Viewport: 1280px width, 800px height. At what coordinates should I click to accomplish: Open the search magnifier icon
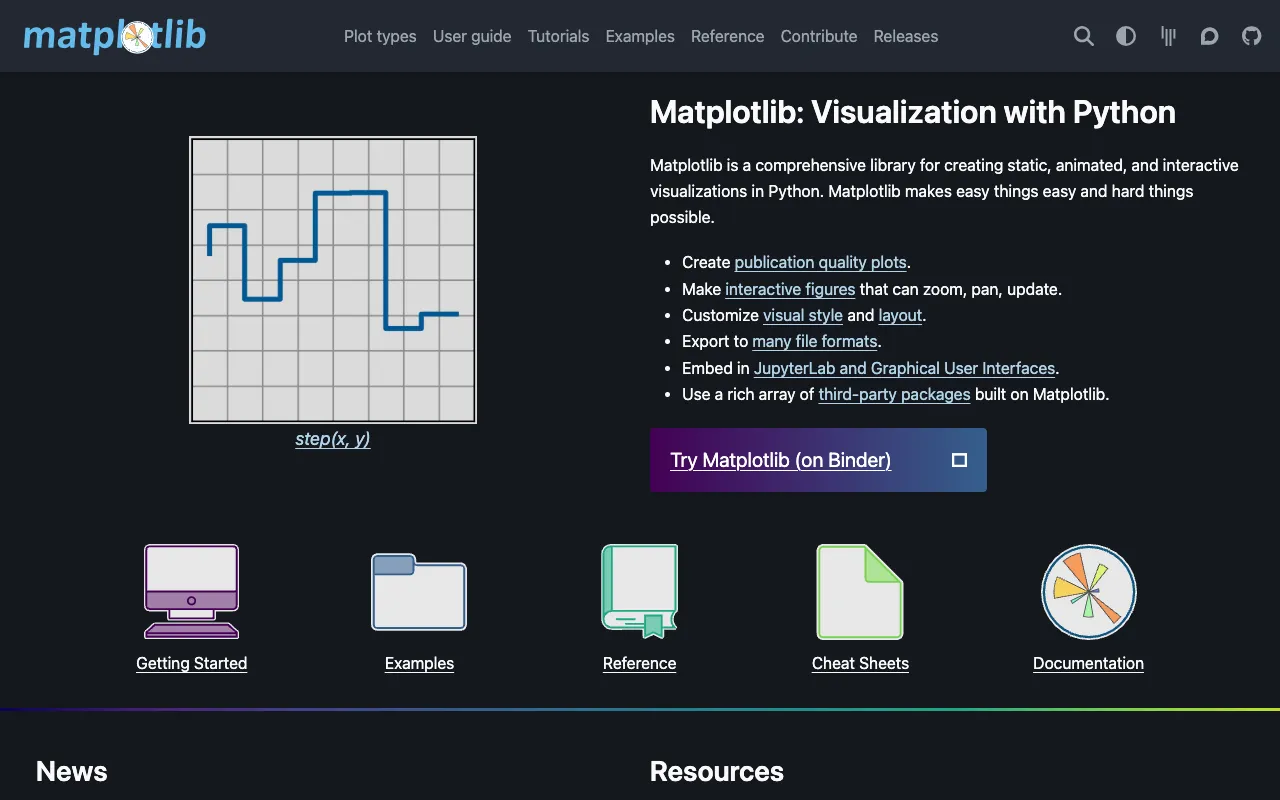coord(1084,36)
